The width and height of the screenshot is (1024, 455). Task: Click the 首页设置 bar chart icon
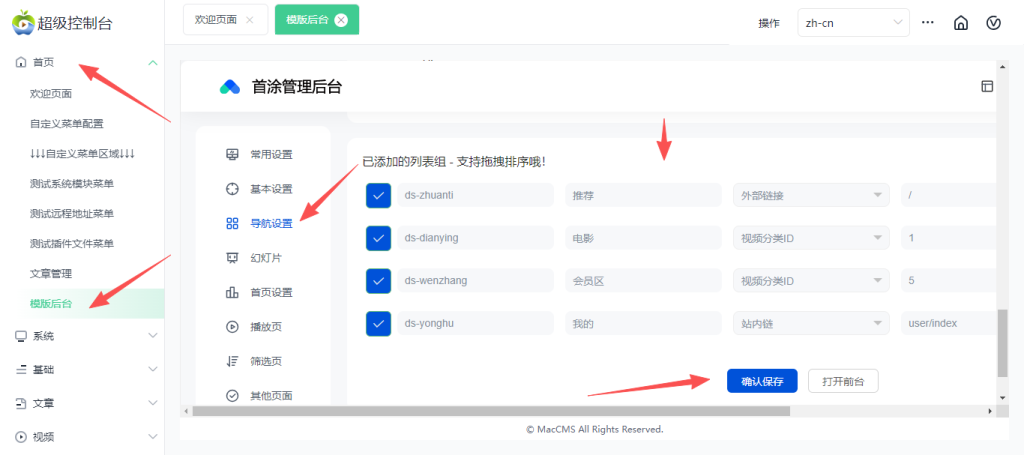tap(232, 292)
